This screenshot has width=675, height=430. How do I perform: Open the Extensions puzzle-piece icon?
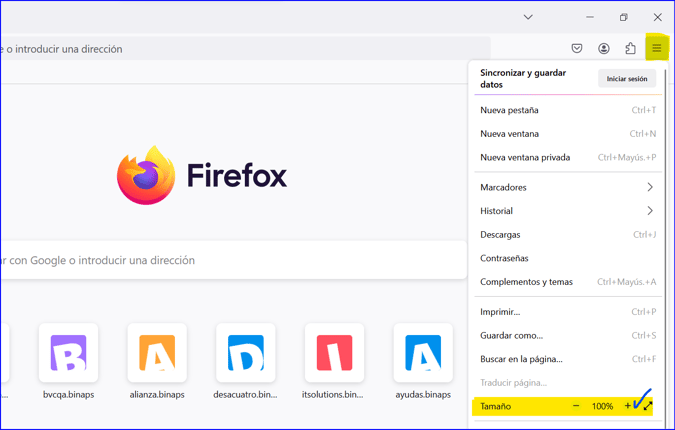(630, 48)
